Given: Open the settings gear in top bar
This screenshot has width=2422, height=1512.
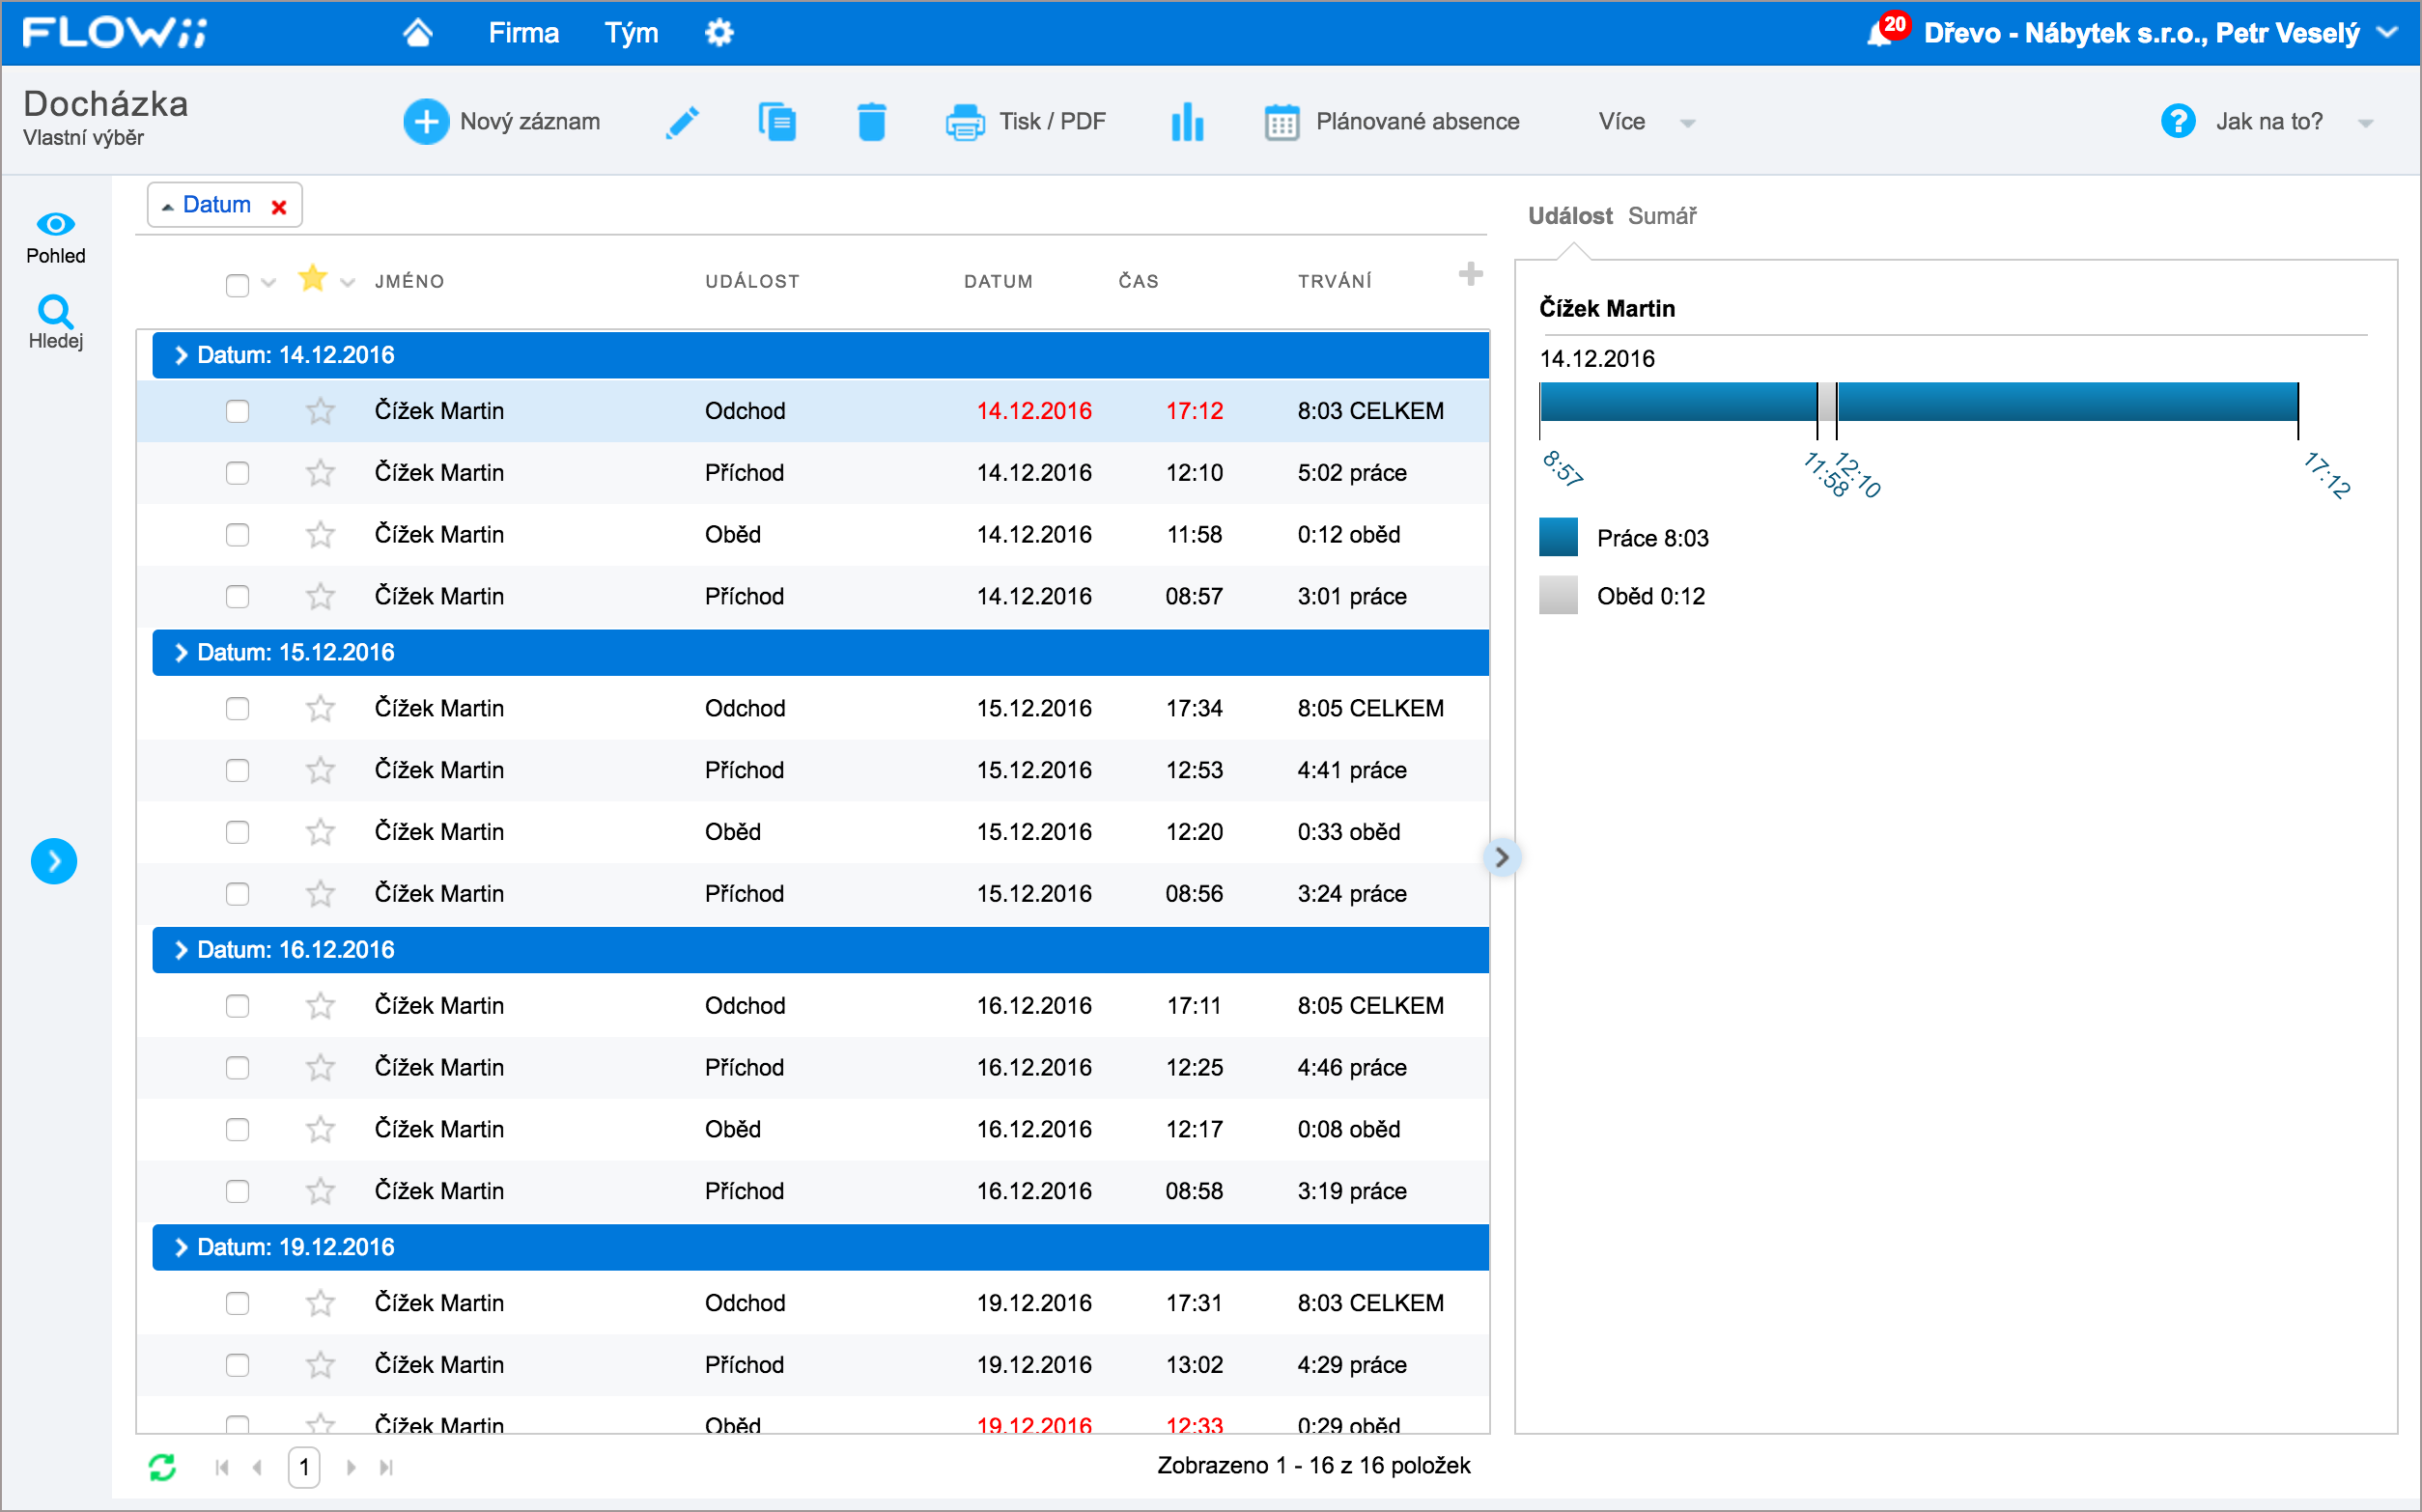Looking at the screenshot, I should [x=719, y=33].
